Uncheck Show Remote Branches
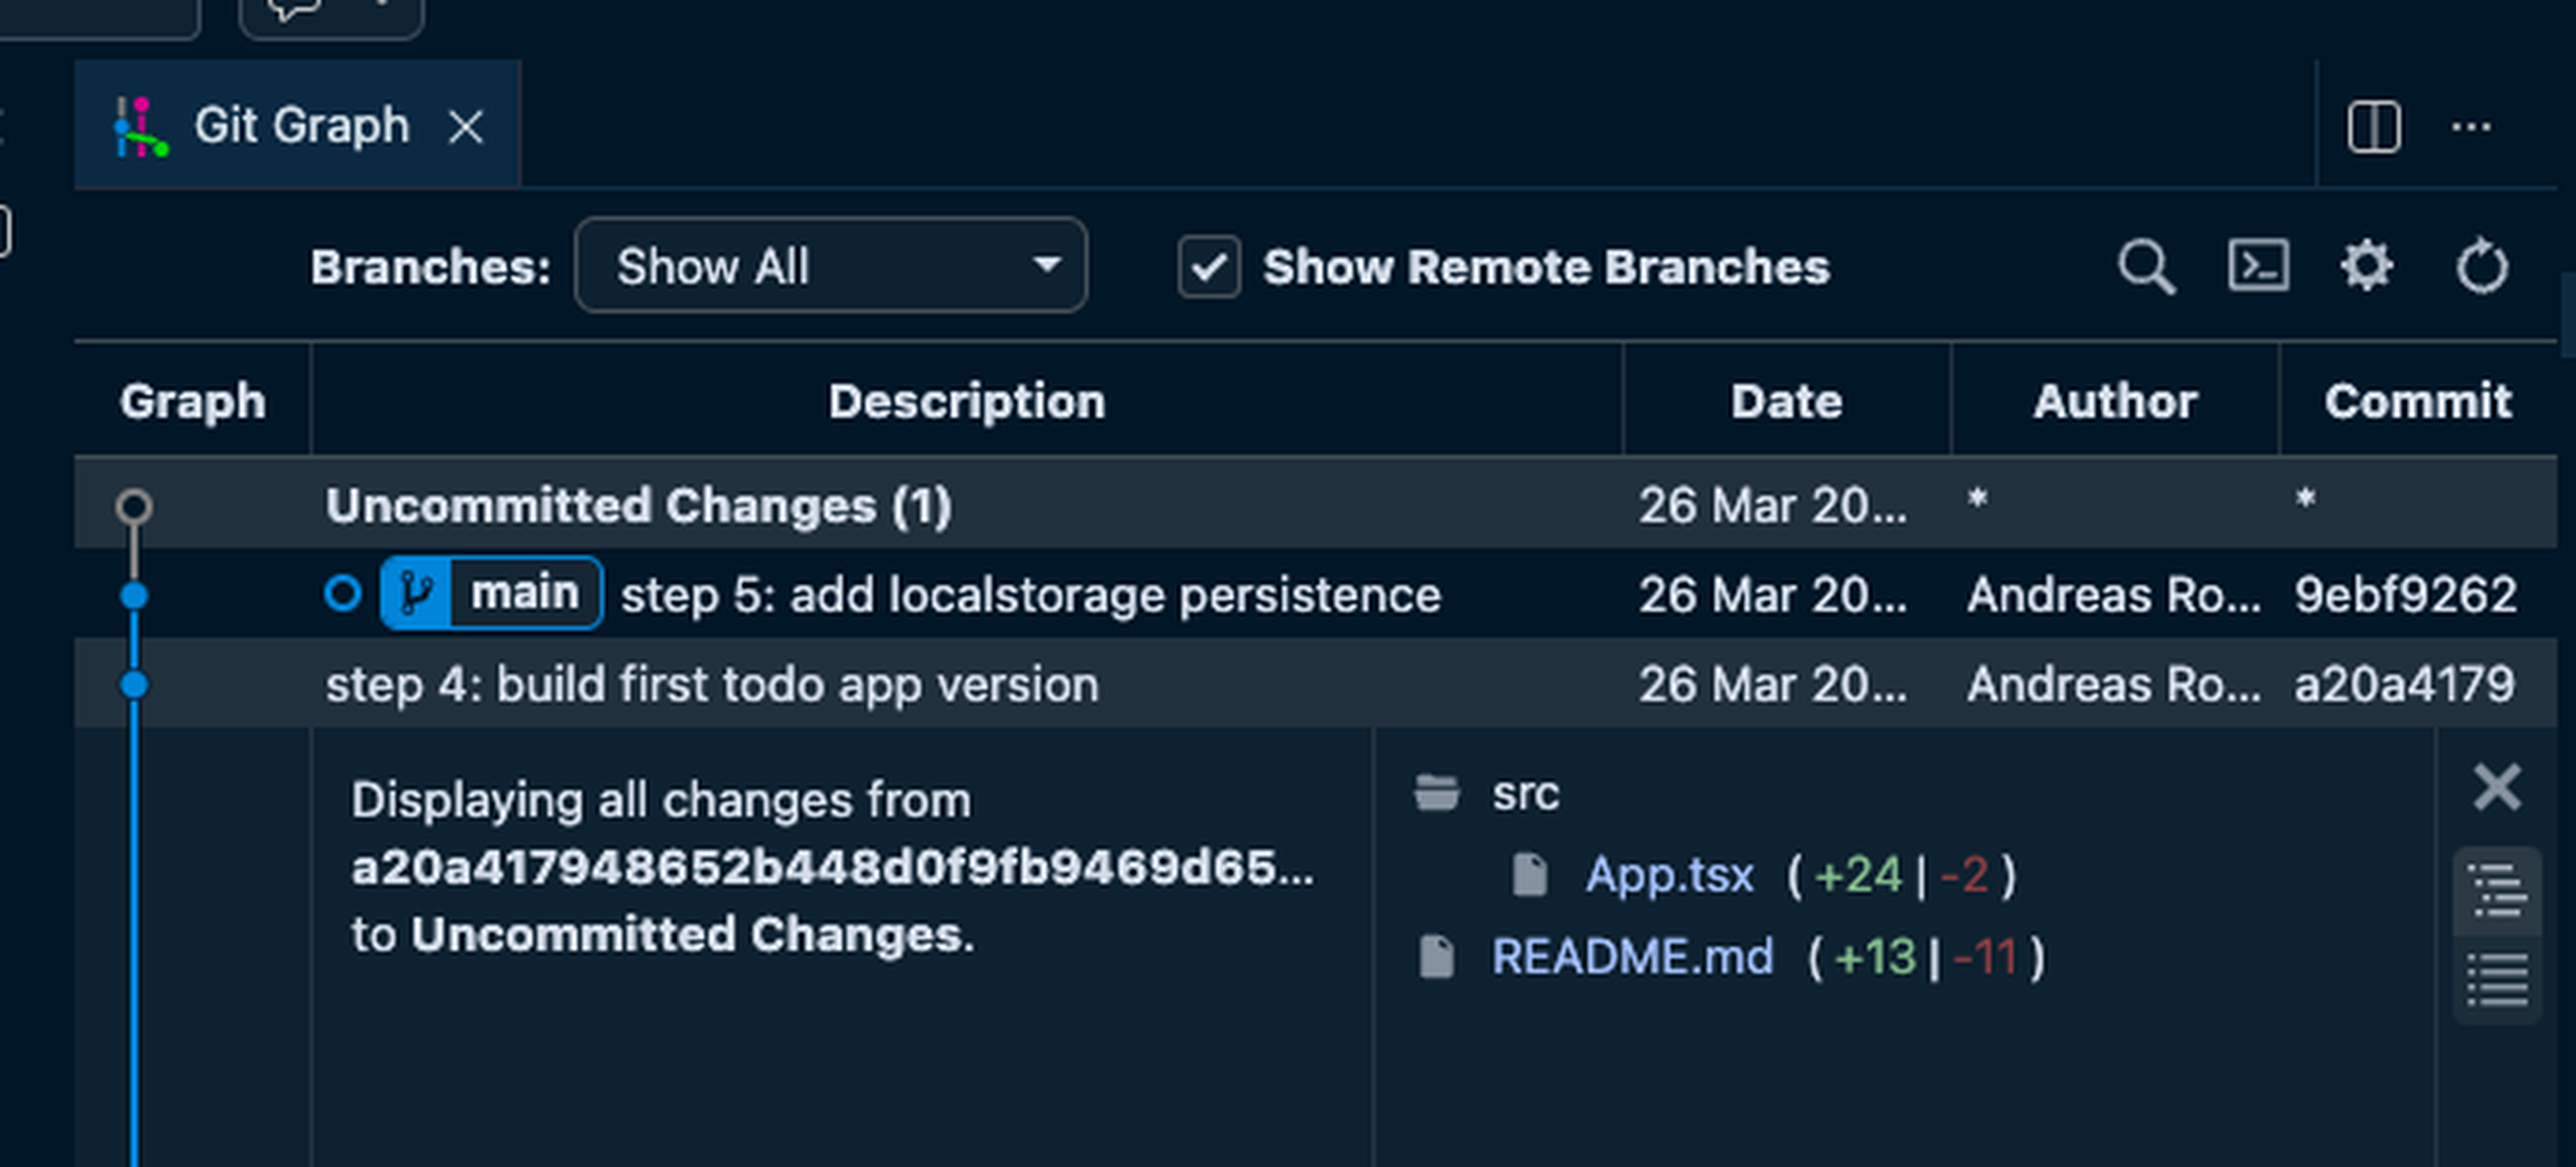The width and height of the screenshot is (2576, 1167). pyautogui.click(x=1209, y=266)
